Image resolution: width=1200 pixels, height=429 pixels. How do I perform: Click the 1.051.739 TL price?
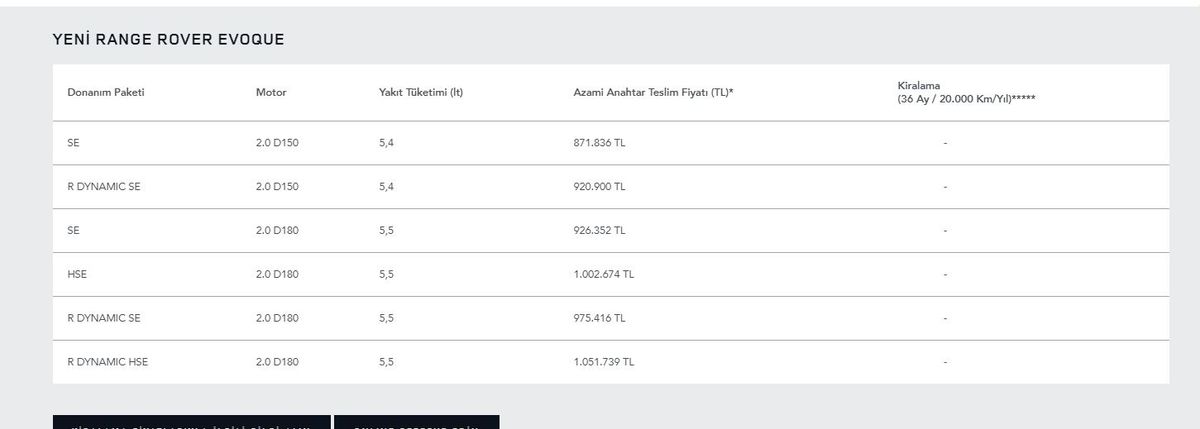pos(603,362)
